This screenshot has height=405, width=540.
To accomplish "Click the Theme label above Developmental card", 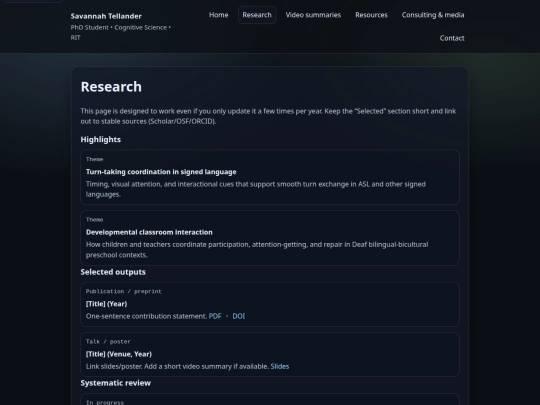I will [x=94, y=219].
